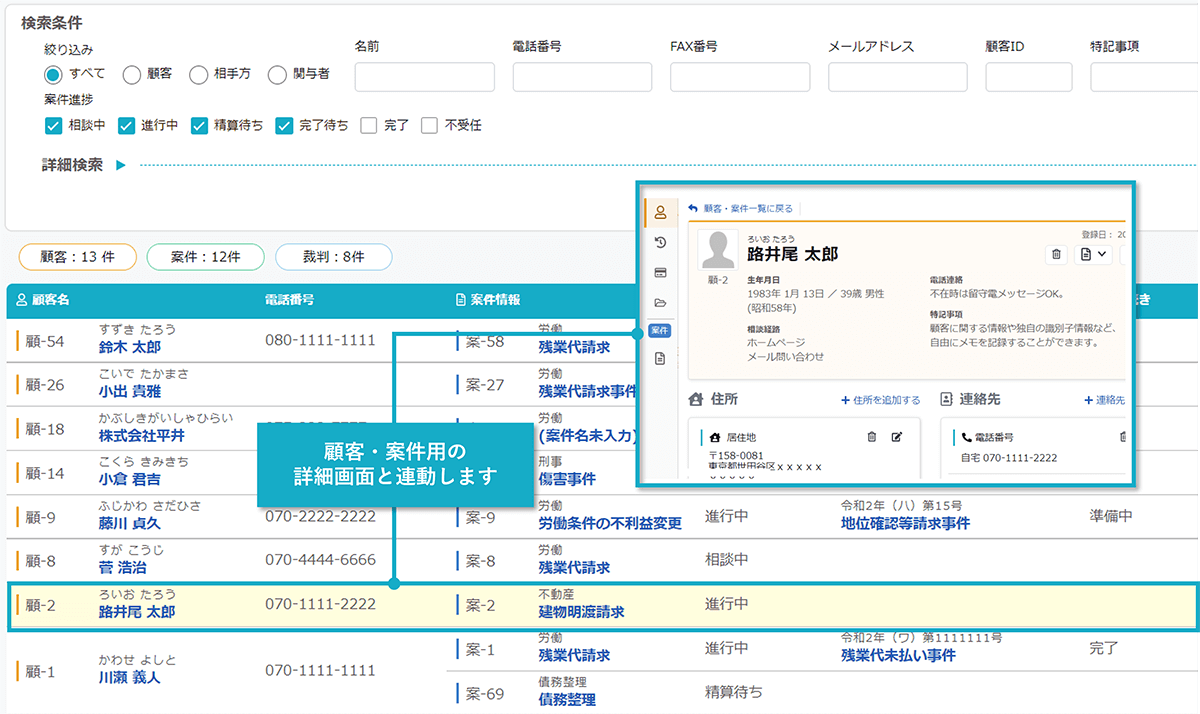Open the 残業代未払い事件 lawsuit link

click(x=898, y=655)
